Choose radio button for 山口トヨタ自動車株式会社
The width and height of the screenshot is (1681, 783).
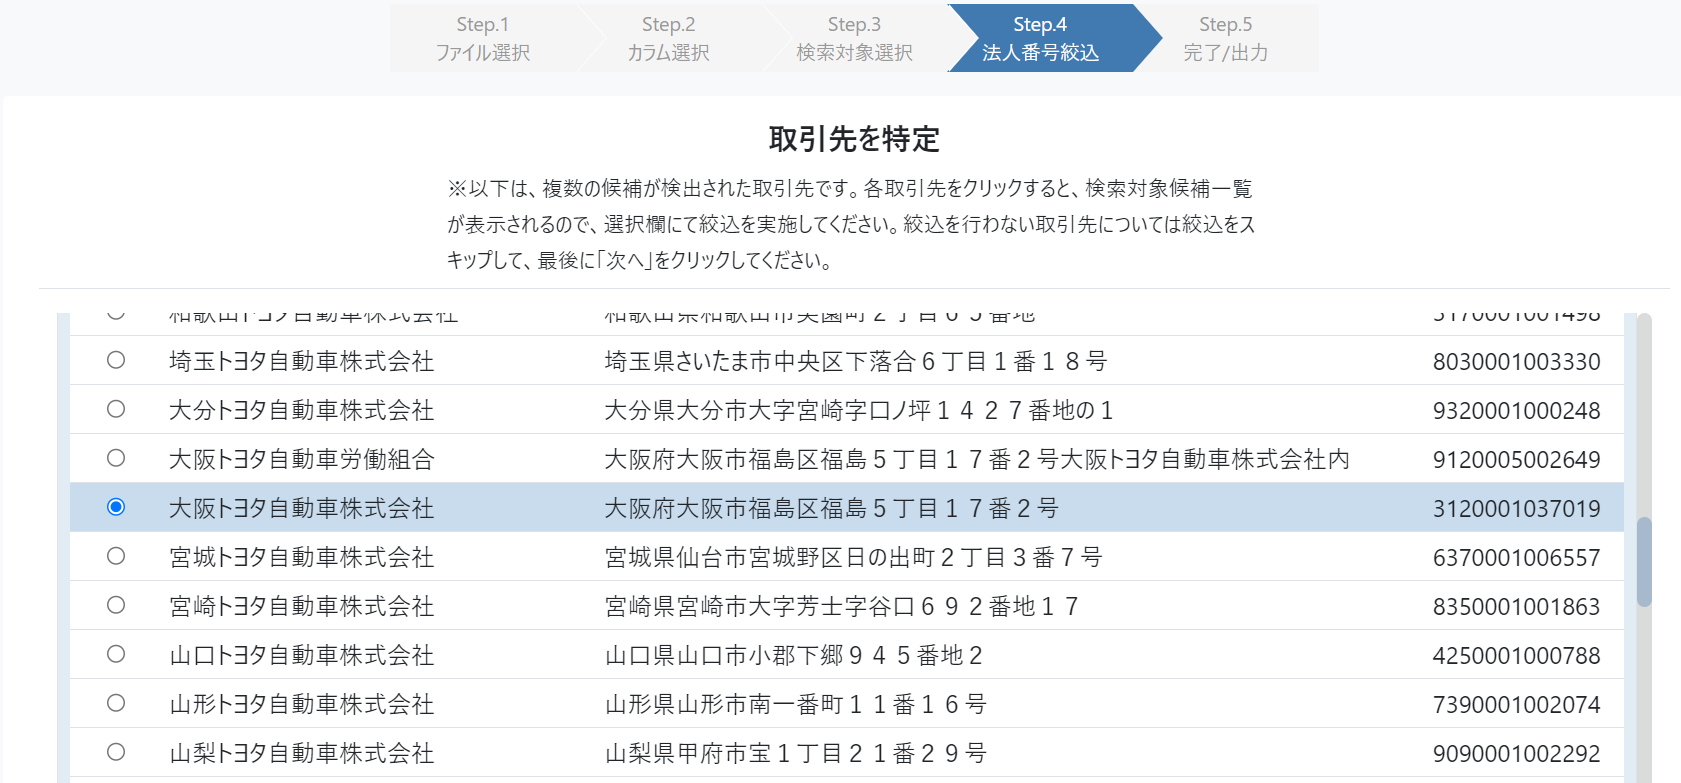tap(116, 654)
